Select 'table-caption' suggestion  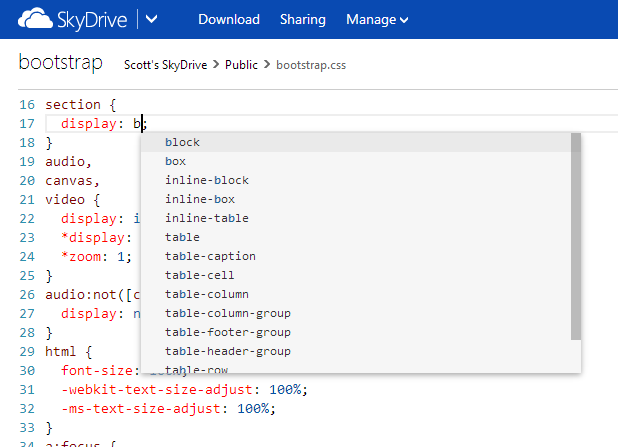[x=356, y=256]
